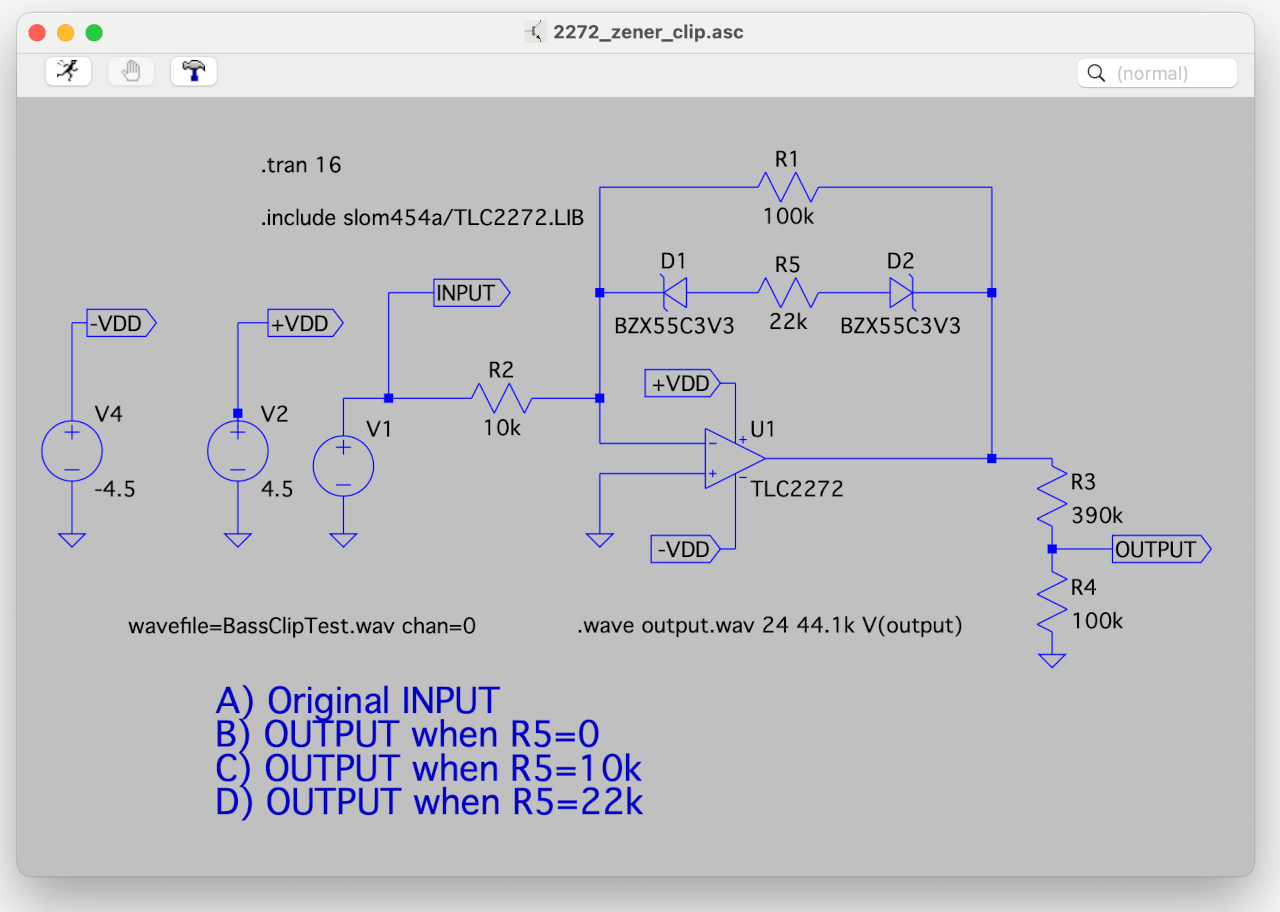Click comment D) OUTPUT when R5=22k
The height and width of the screenshot is (912, 1280).
click(x=429, y=802)
